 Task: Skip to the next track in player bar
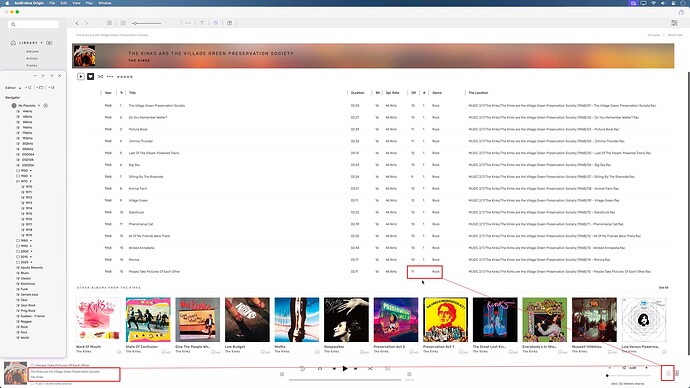(356, 369)
